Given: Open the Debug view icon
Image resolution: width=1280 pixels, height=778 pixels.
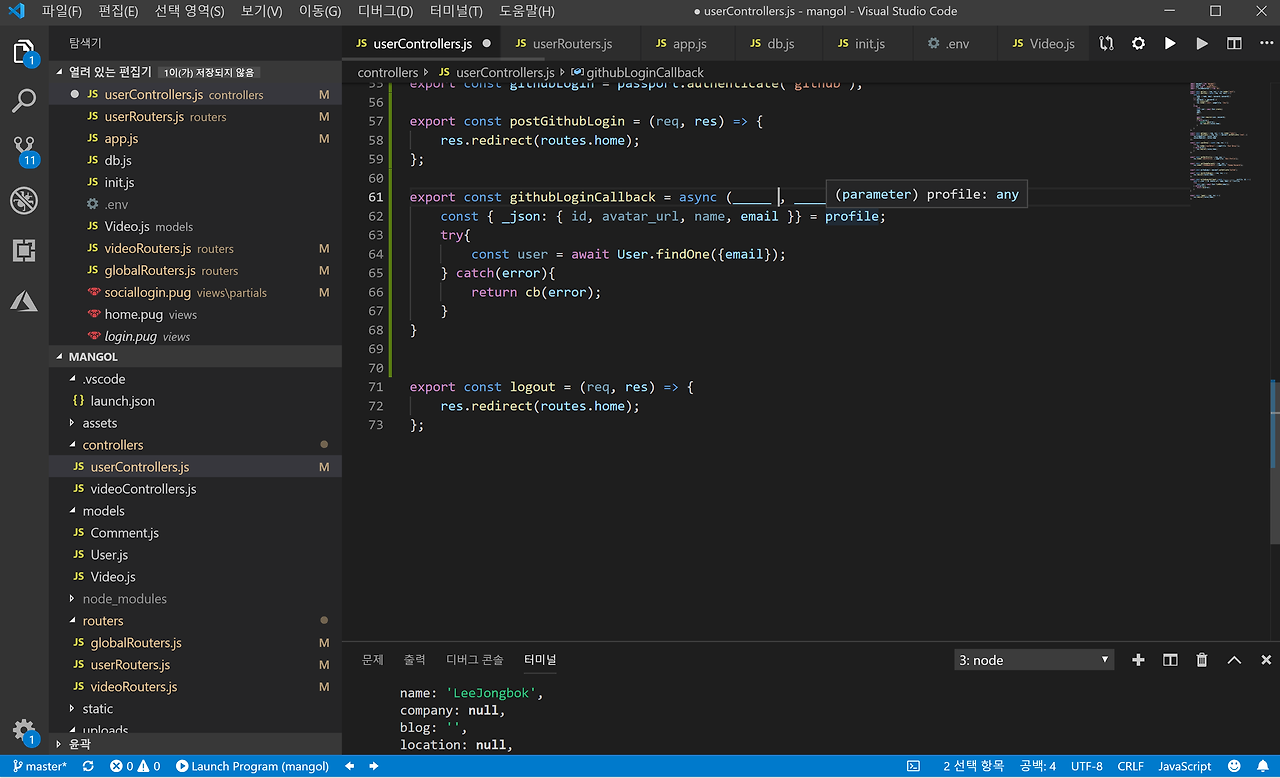Looking at the screenshot, I should [x=24, y=201].
